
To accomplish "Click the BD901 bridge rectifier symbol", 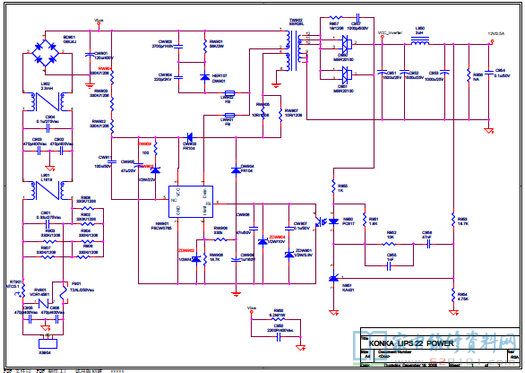I will [46, 53].
